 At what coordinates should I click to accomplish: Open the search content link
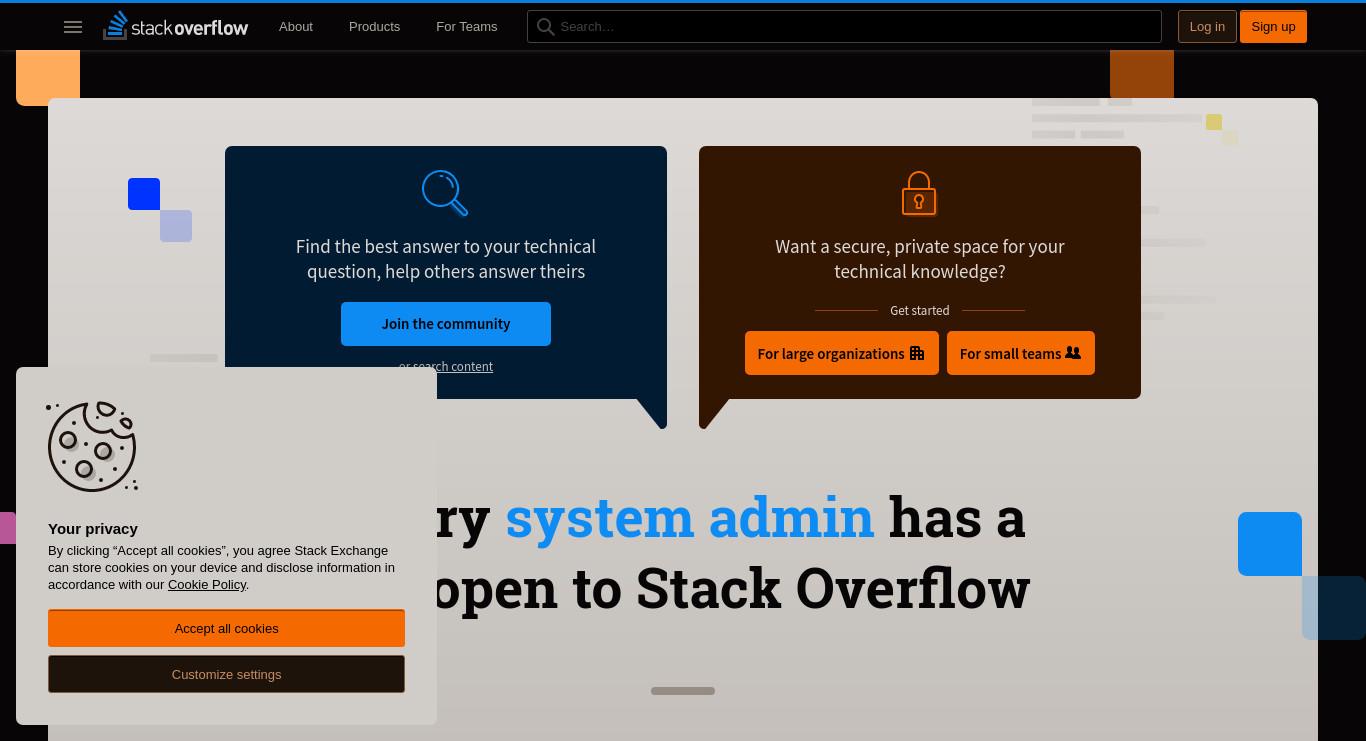click(x=446, y=366)
